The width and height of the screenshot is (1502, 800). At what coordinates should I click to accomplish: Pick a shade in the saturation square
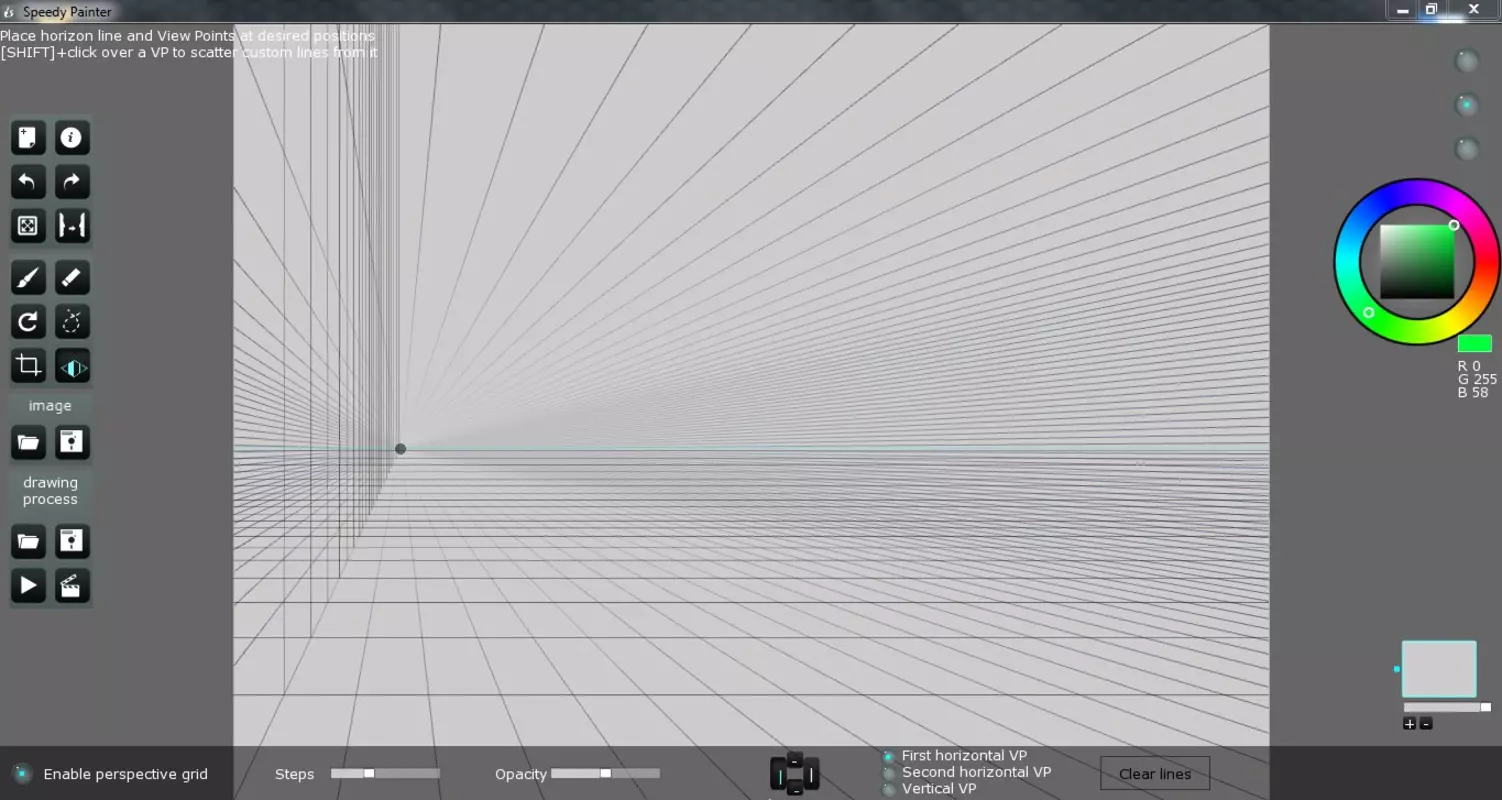tap(1417, 262)
